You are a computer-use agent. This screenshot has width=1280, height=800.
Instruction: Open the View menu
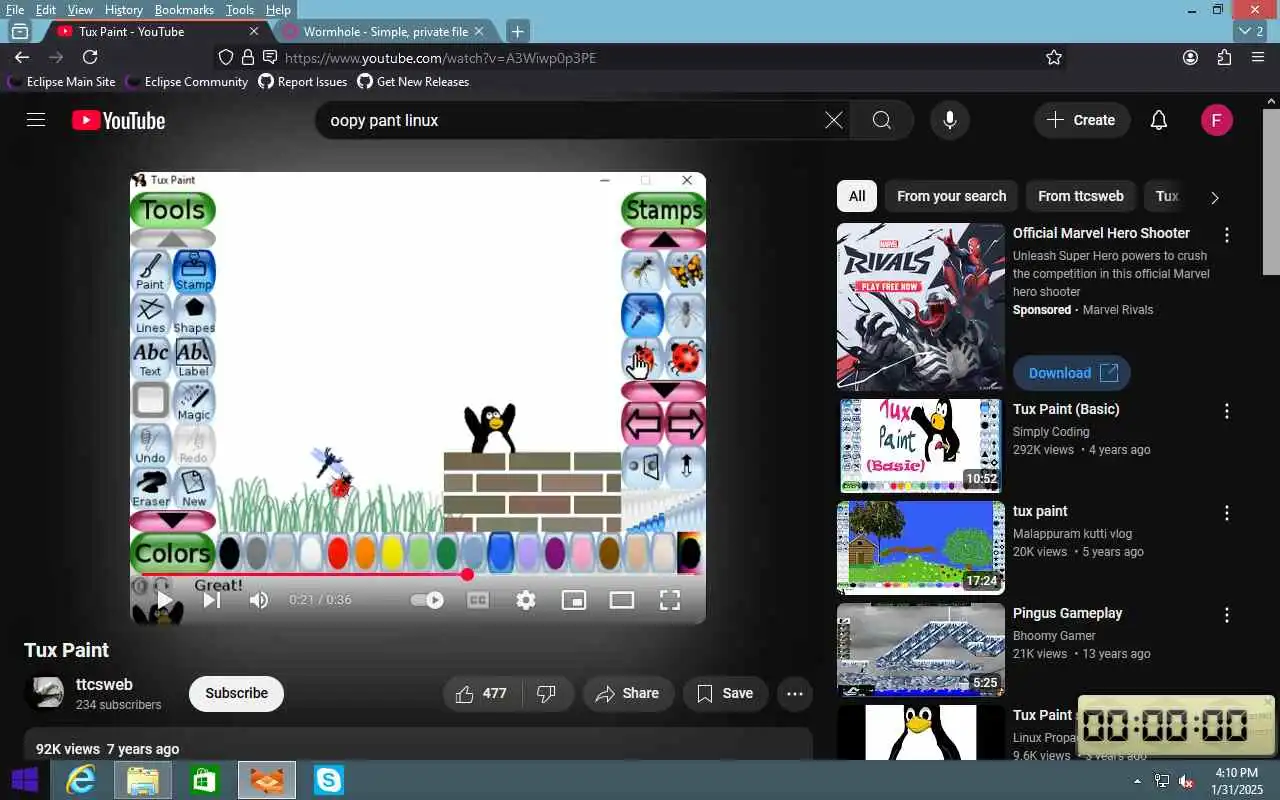[80, 10]
